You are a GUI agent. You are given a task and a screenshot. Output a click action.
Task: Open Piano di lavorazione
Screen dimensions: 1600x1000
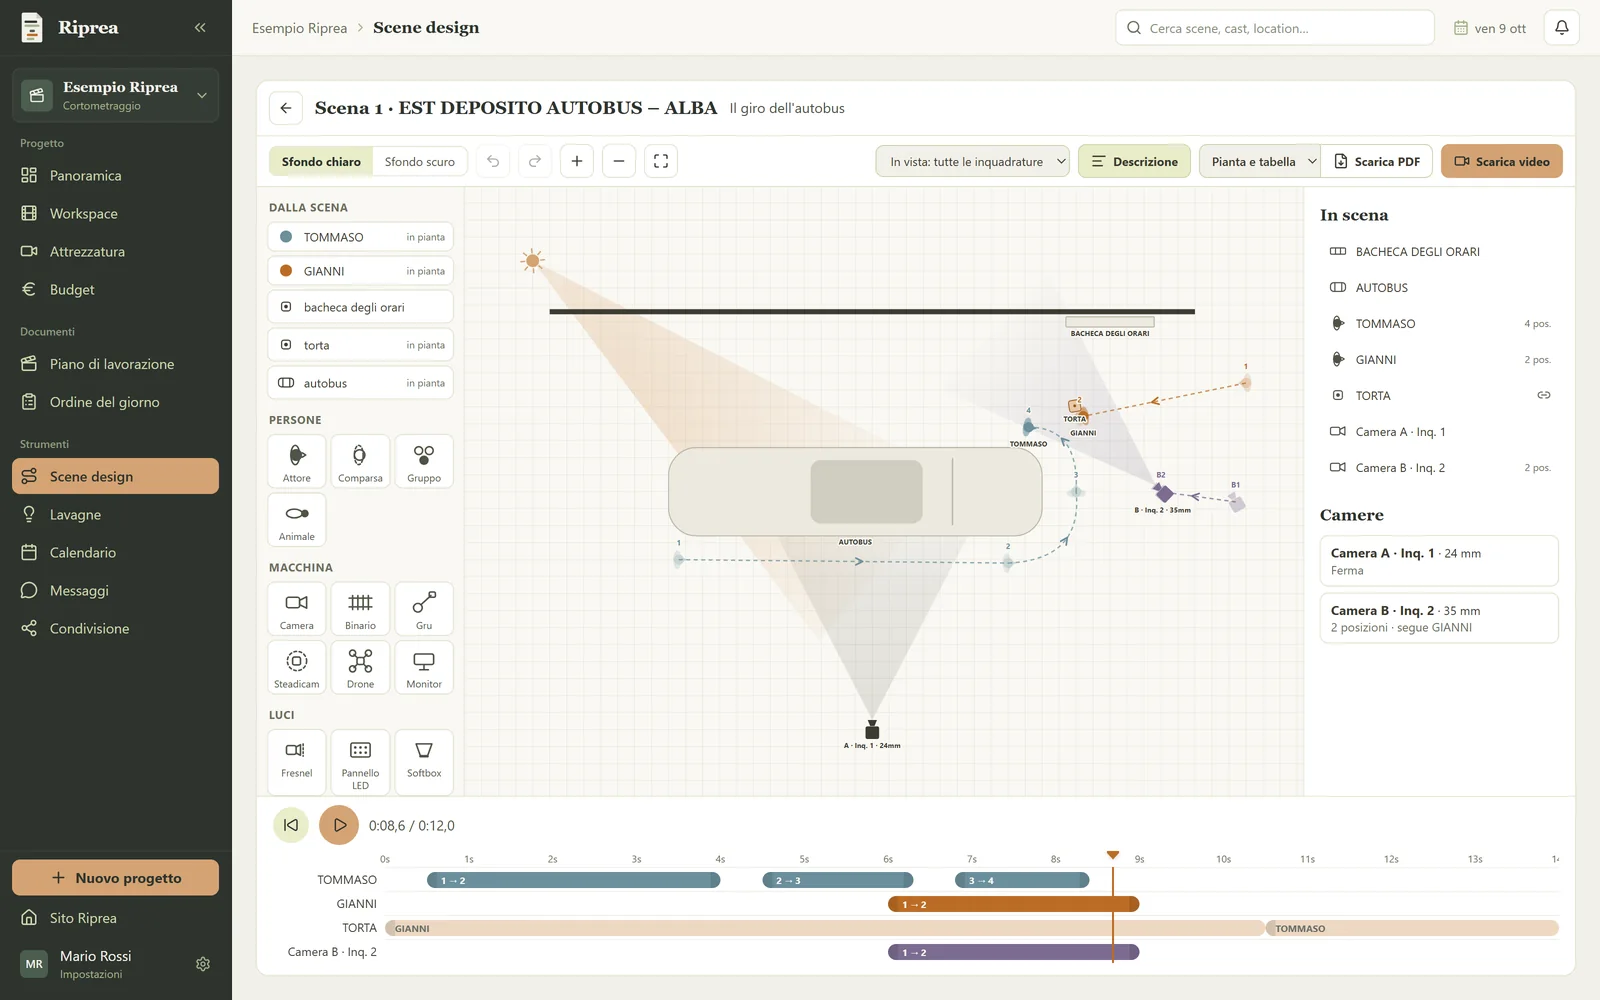coord(116,364)
